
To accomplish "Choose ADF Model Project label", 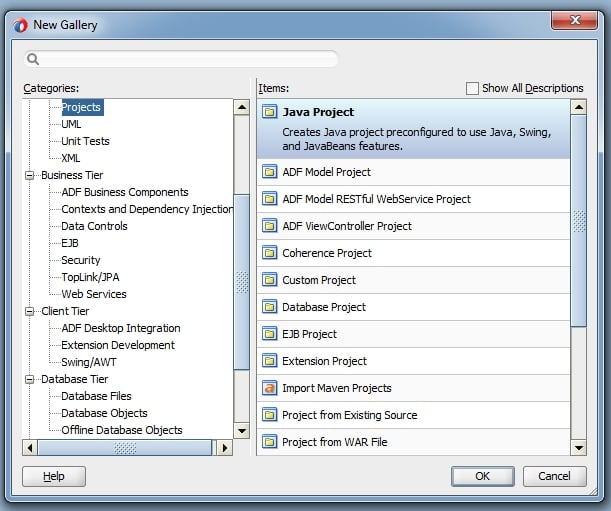I will click(327, 172).
